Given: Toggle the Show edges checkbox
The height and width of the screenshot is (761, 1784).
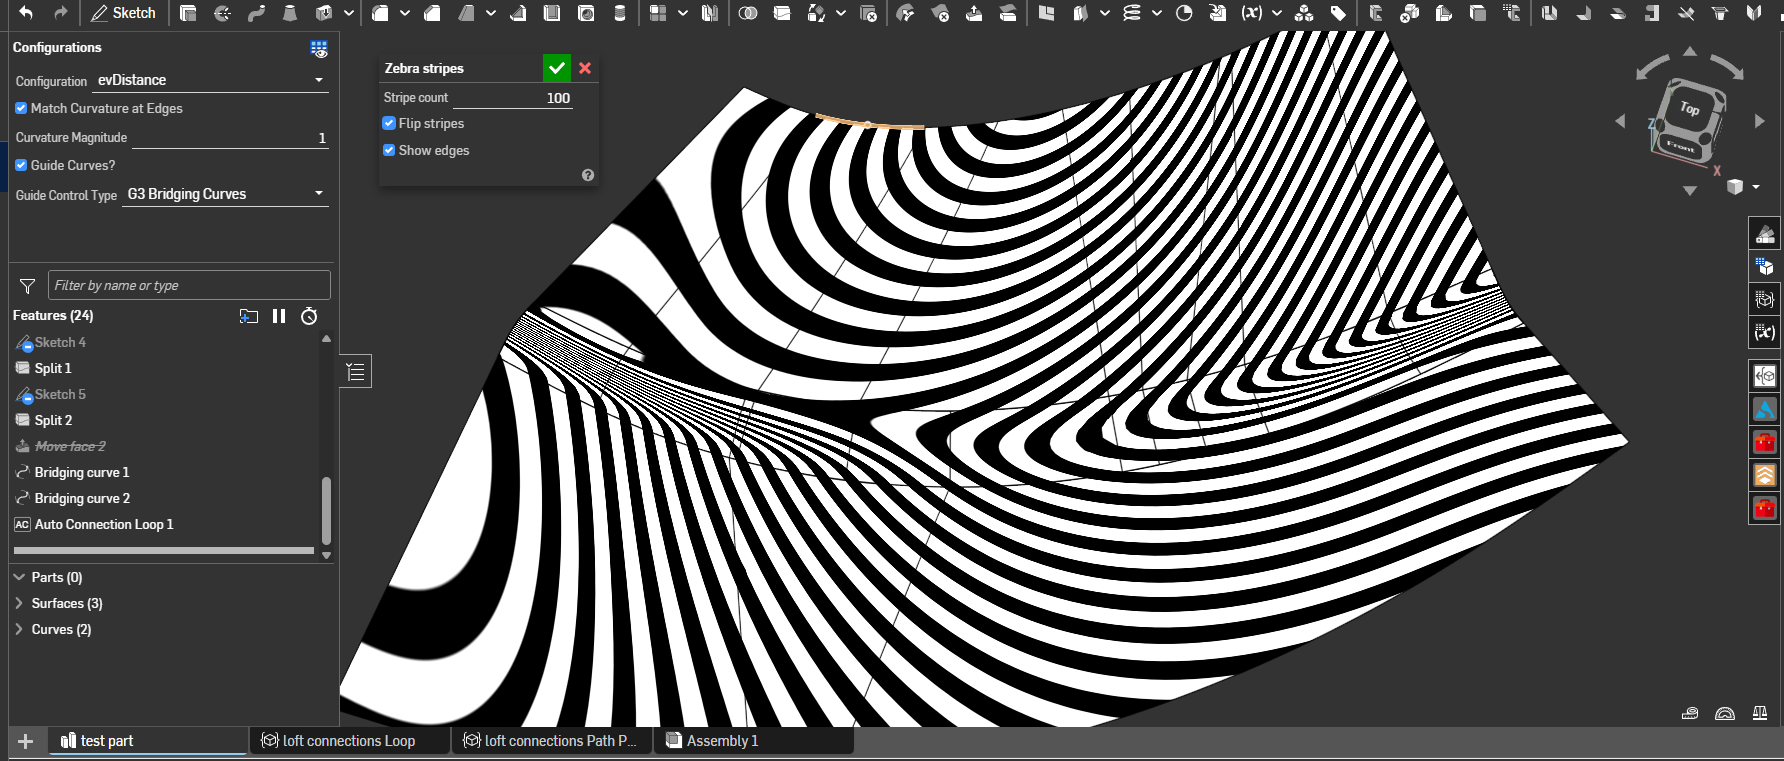Looking at the screenshot, I should (389, 150).
